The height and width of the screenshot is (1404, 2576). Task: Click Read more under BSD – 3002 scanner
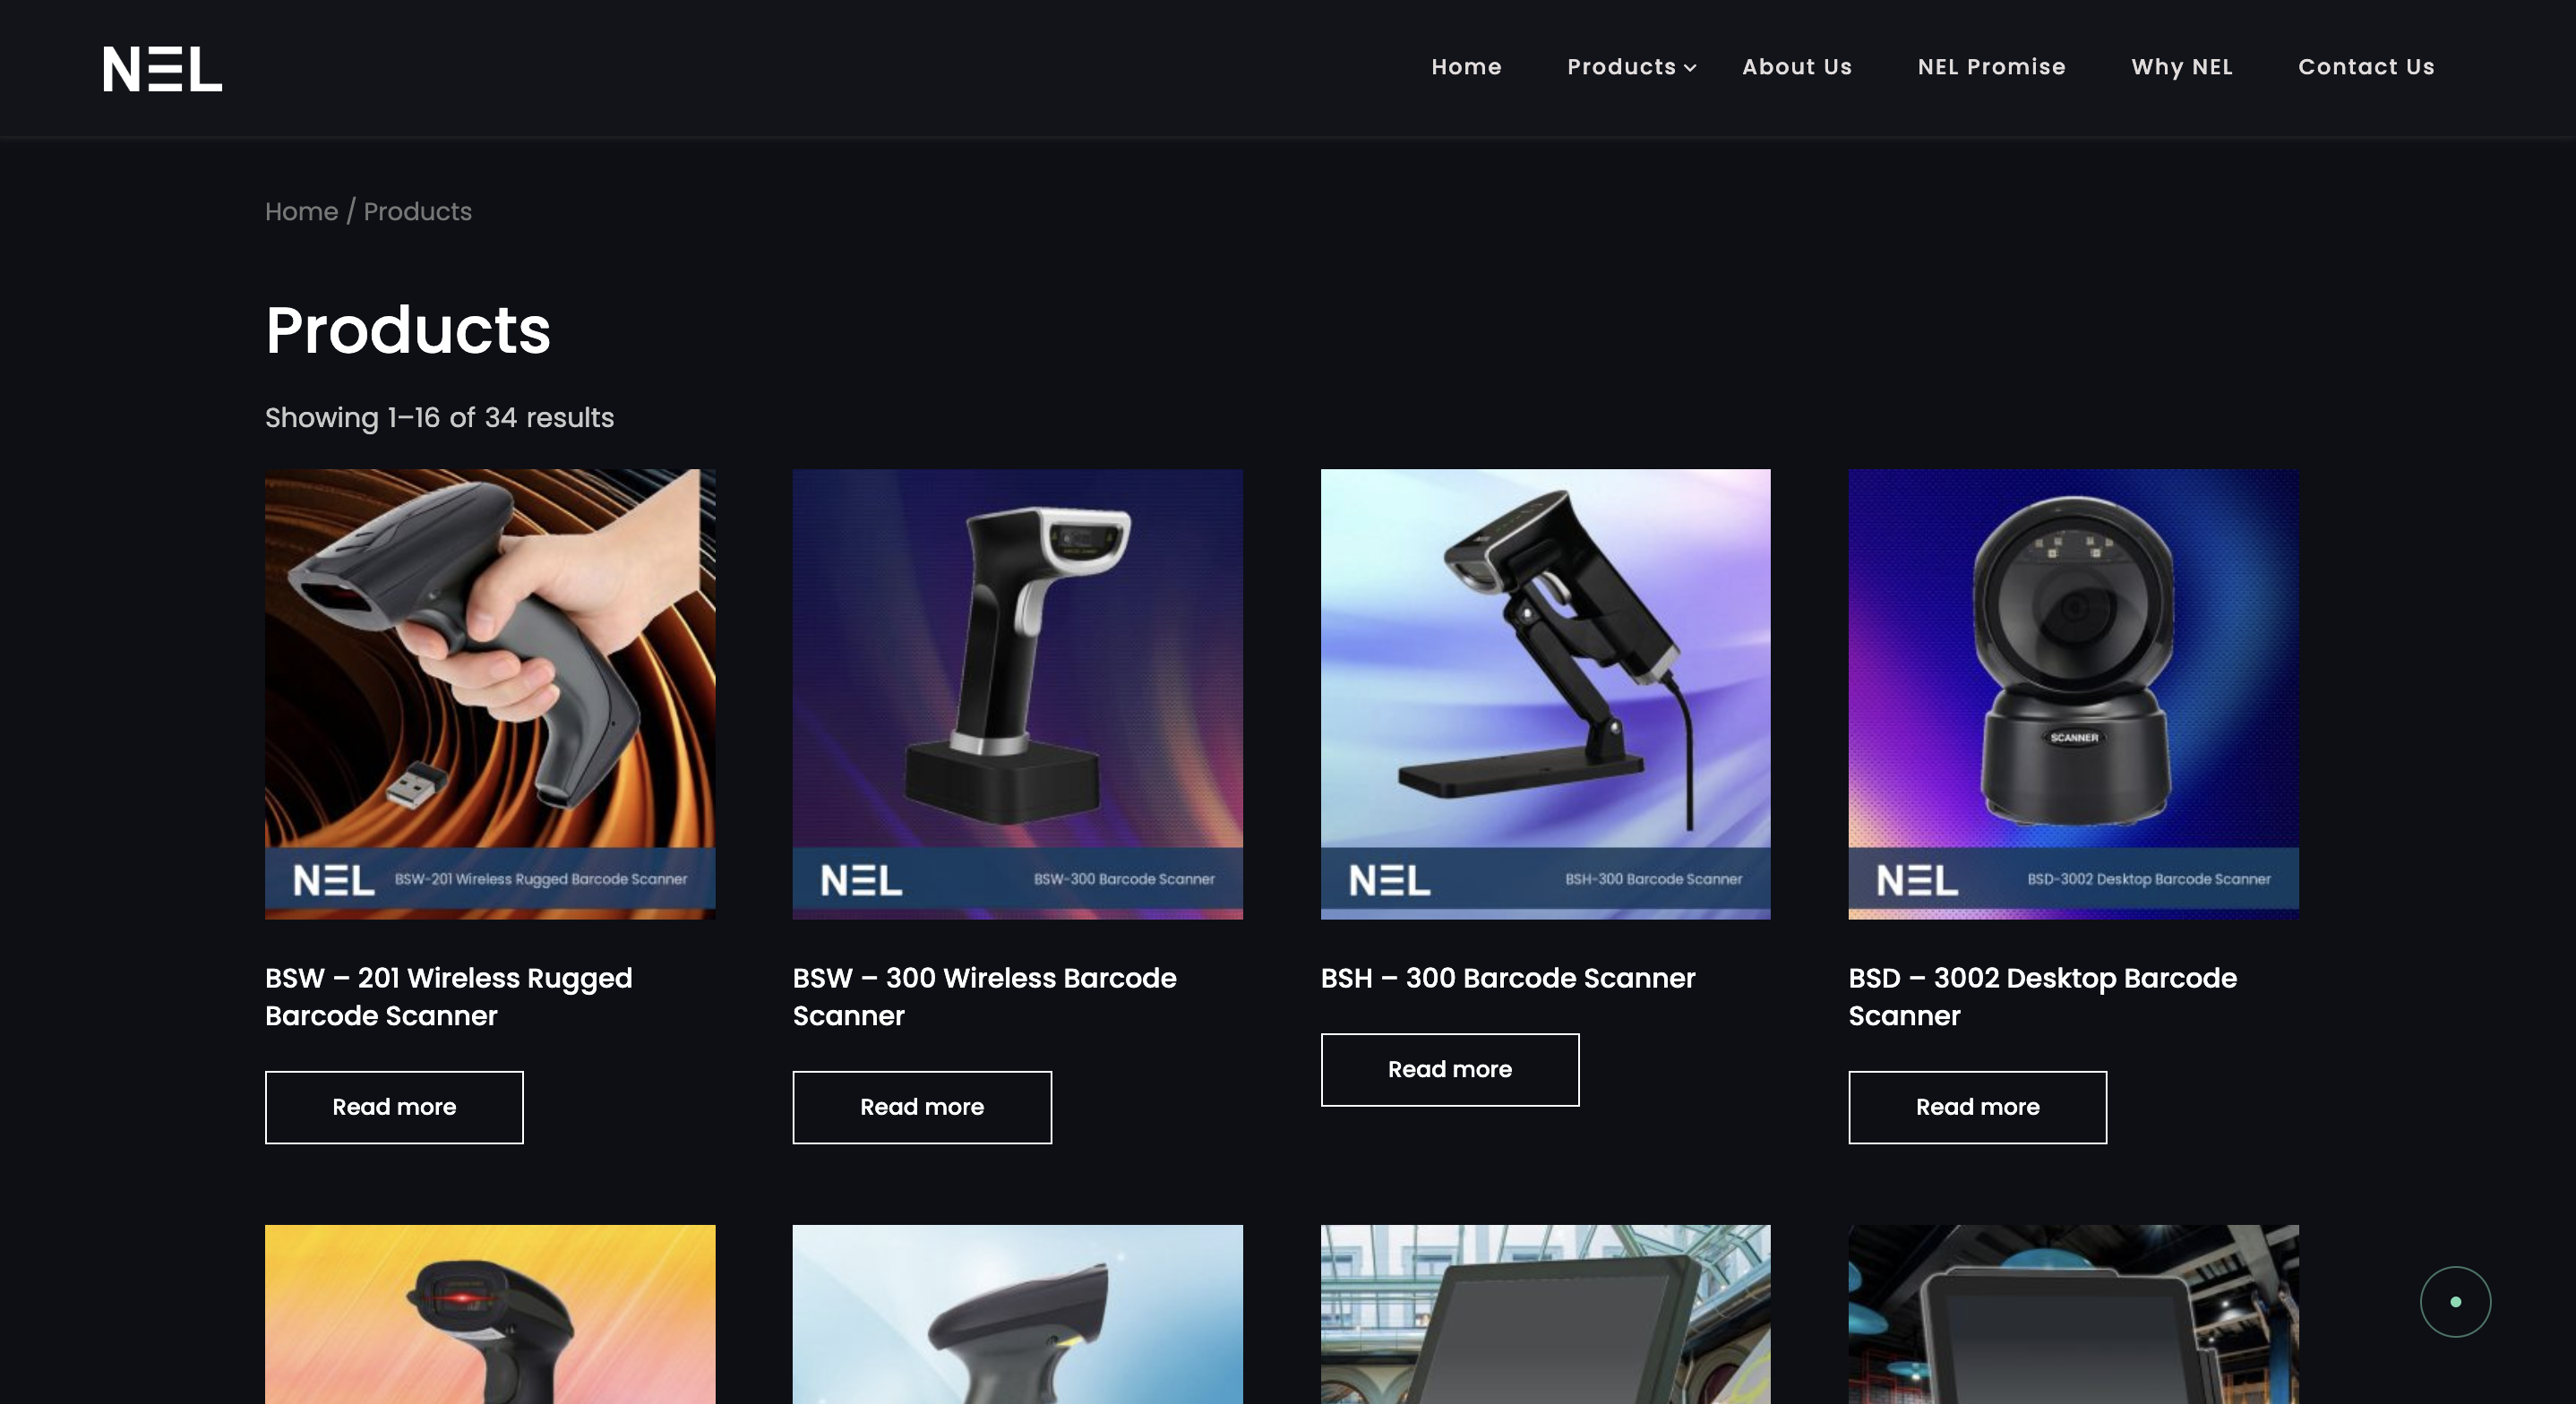[x=1977, y=1107]
